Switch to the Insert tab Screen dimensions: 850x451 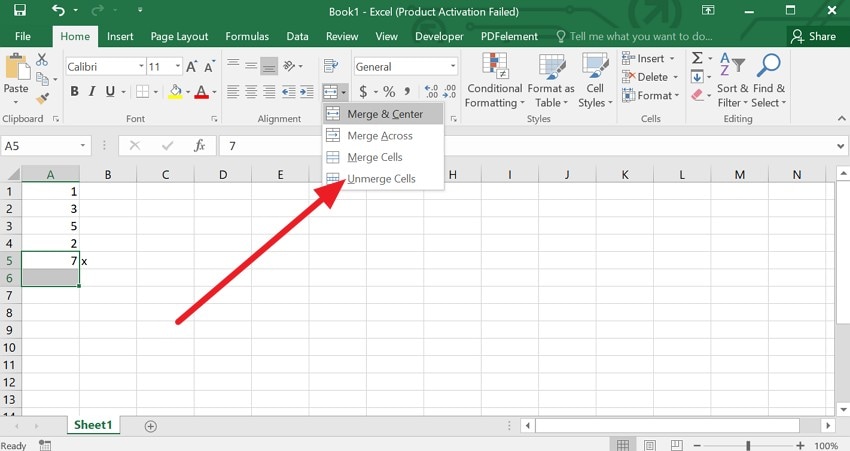pos(120,36)
